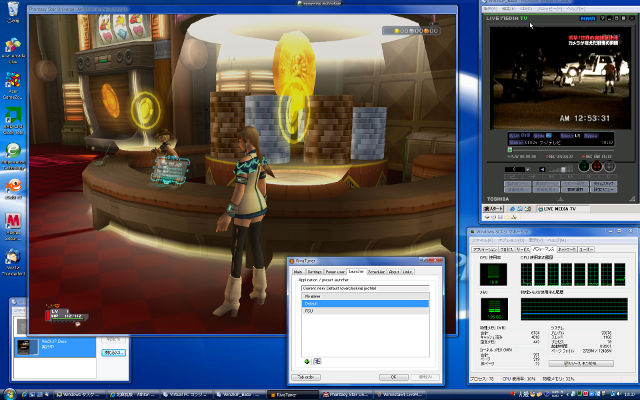Click the Name column header in the RivaTuner list
The image size is (640, 400).
coord(365,296)
